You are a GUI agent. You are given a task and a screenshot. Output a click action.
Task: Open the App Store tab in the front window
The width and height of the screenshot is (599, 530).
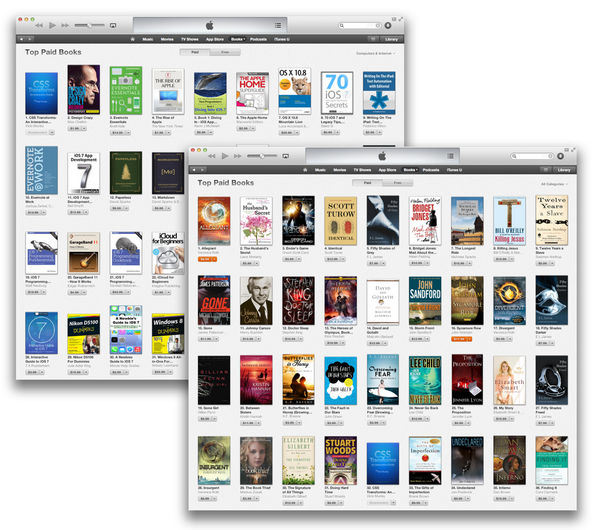(x=387, y=170)
